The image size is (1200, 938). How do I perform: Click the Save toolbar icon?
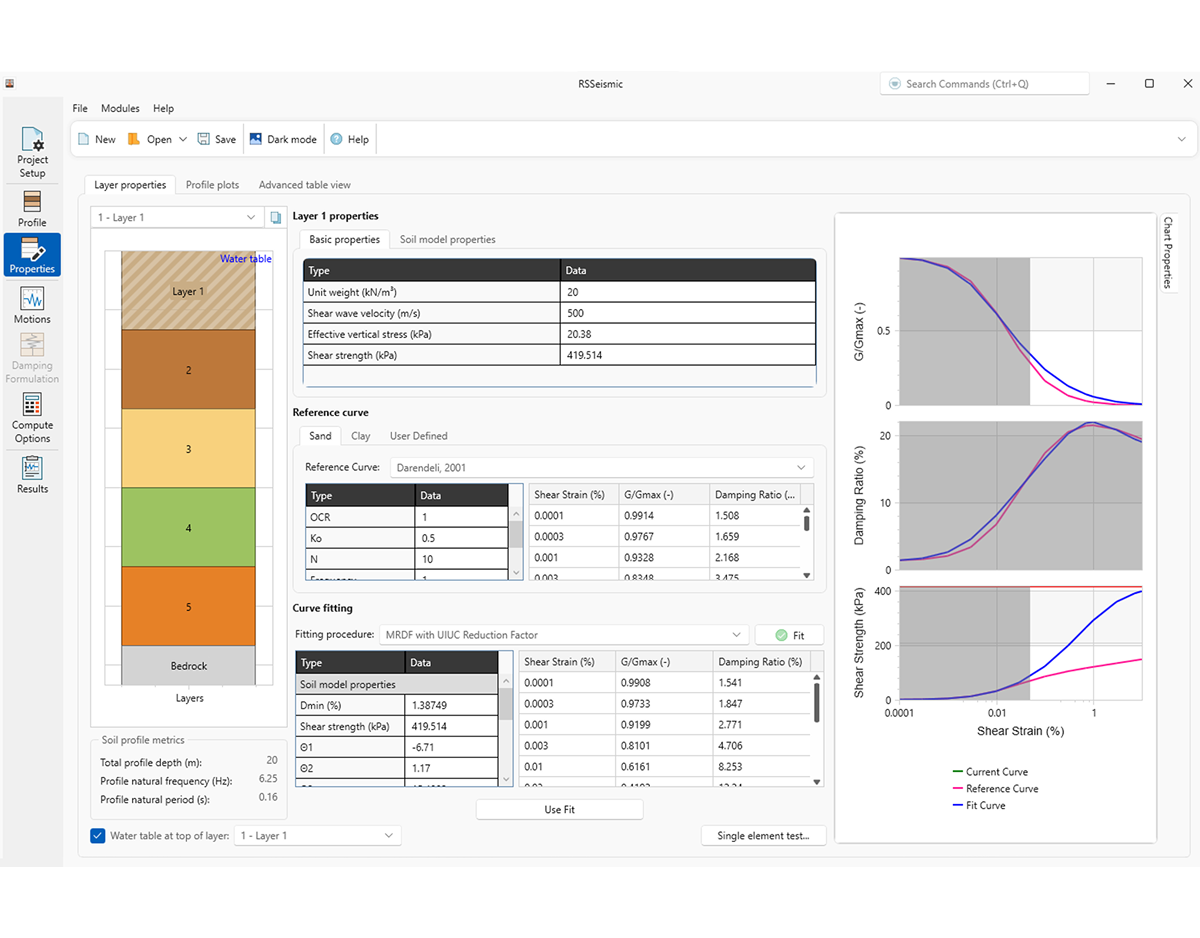[216, 140]
